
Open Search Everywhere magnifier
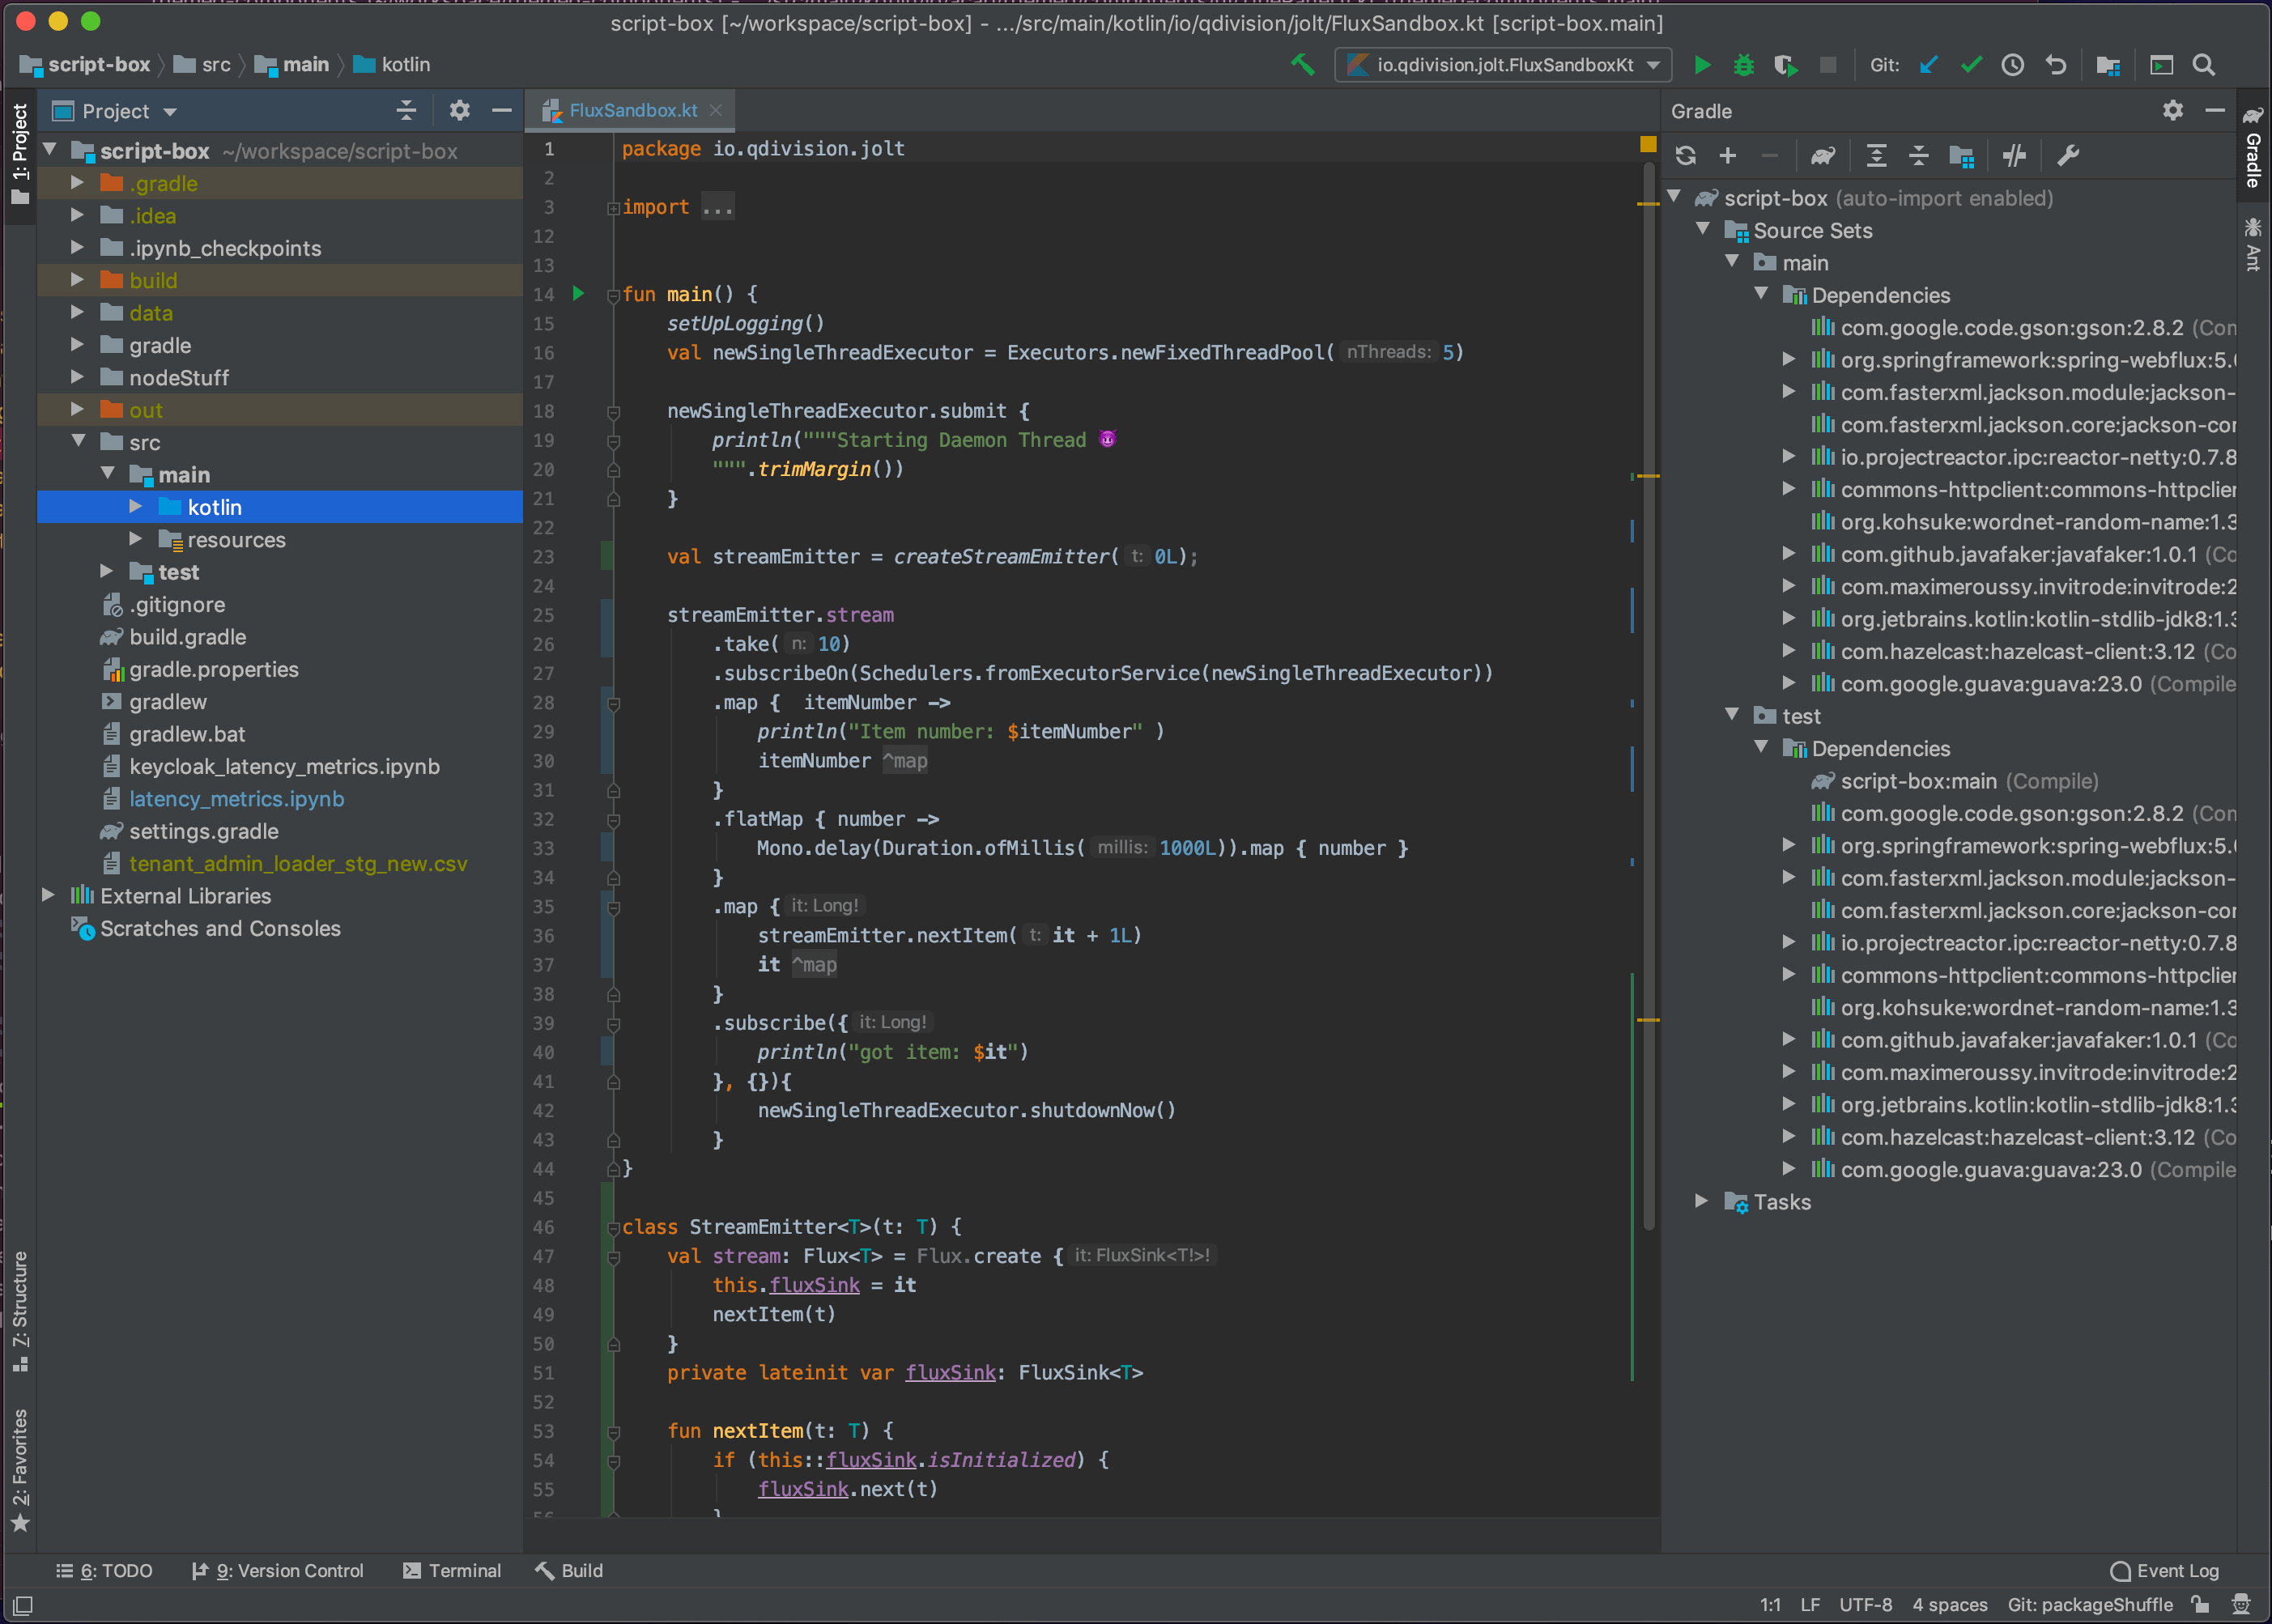point(2203,65)
